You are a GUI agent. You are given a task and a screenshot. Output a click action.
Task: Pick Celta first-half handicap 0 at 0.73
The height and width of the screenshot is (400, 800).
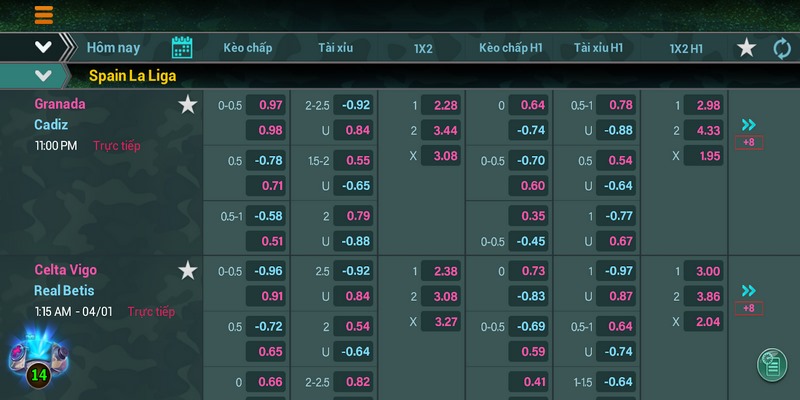pyautogui.click(x=529, y=271)
